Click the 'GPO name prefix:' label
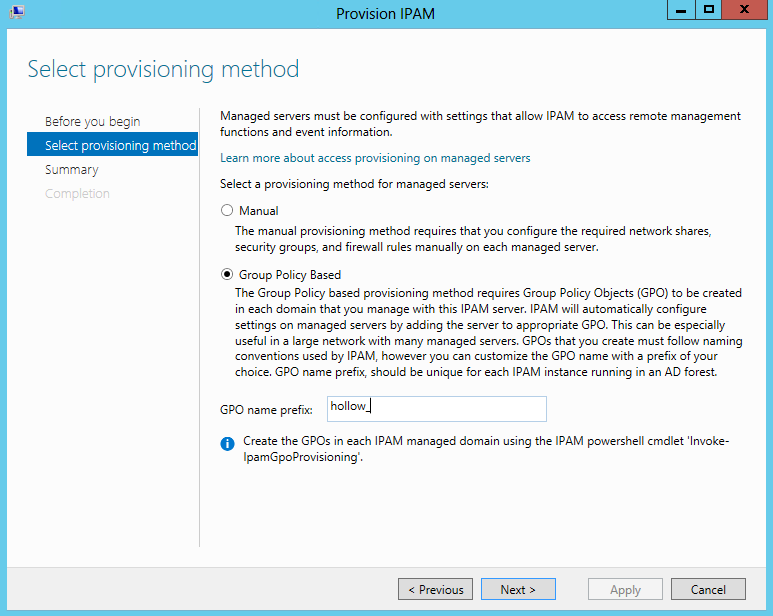The image size is (773, 616). (266, 410)
